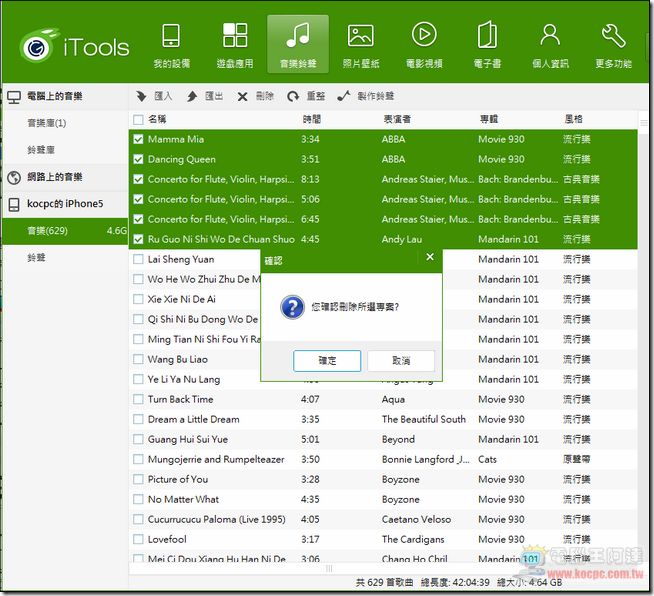
Task: Uncheck the Dancing Queen checkbox
Action: (x=138, y=159)
